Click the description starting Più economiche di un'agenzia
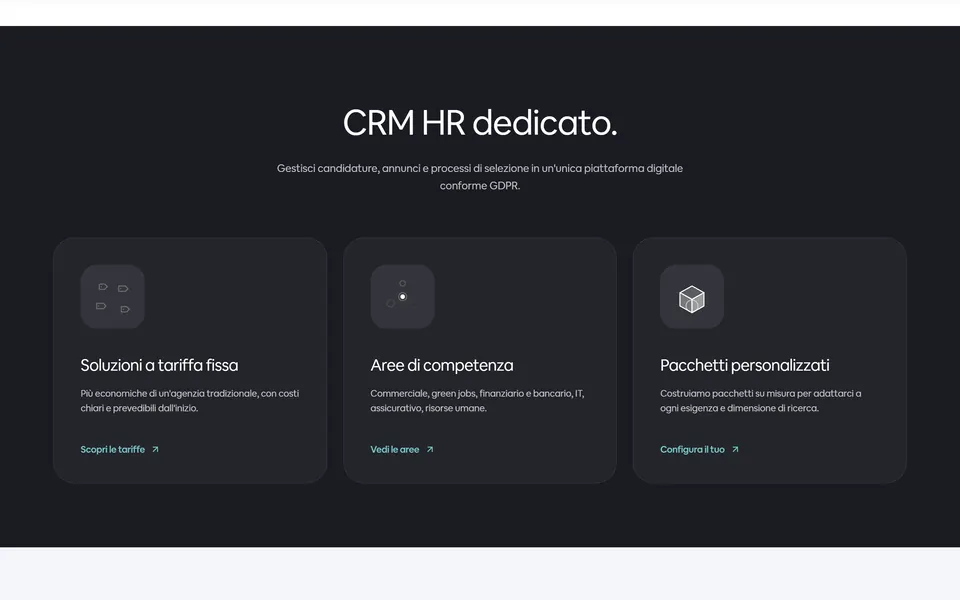The image size is (960, 600). 190,400
